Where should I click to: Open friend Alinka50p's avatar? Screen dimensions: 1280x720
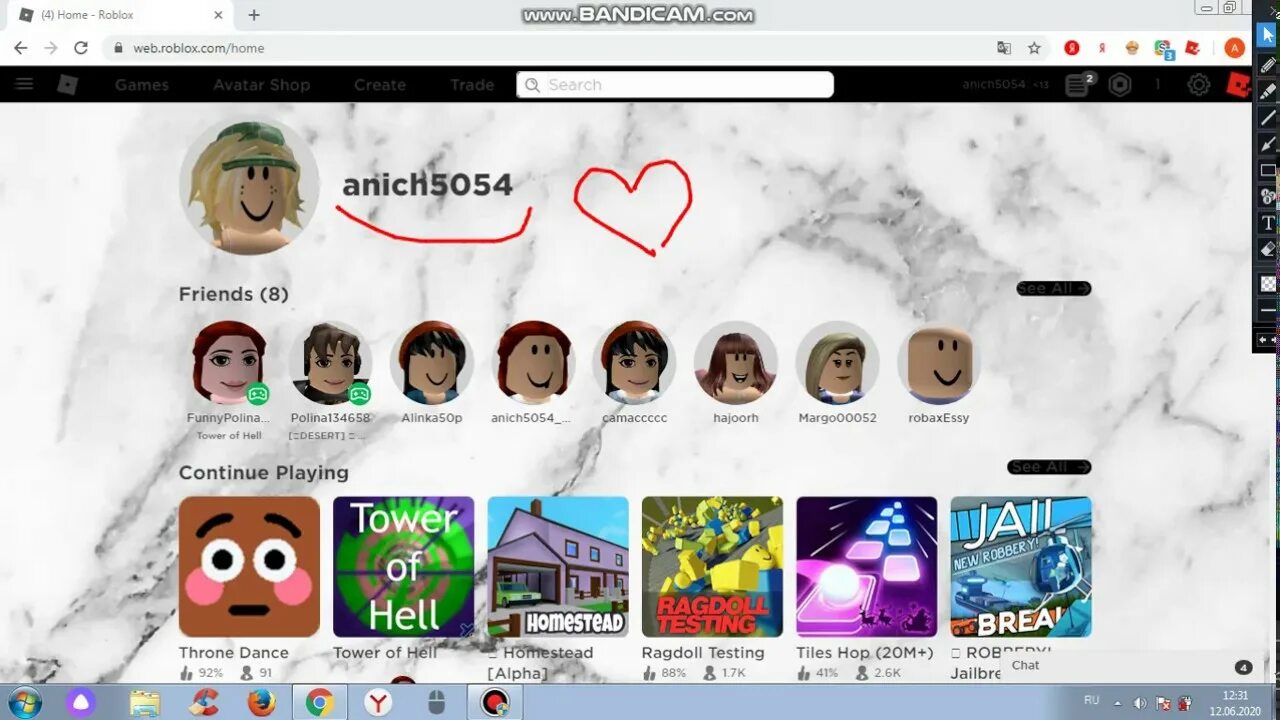coord(432,362)
